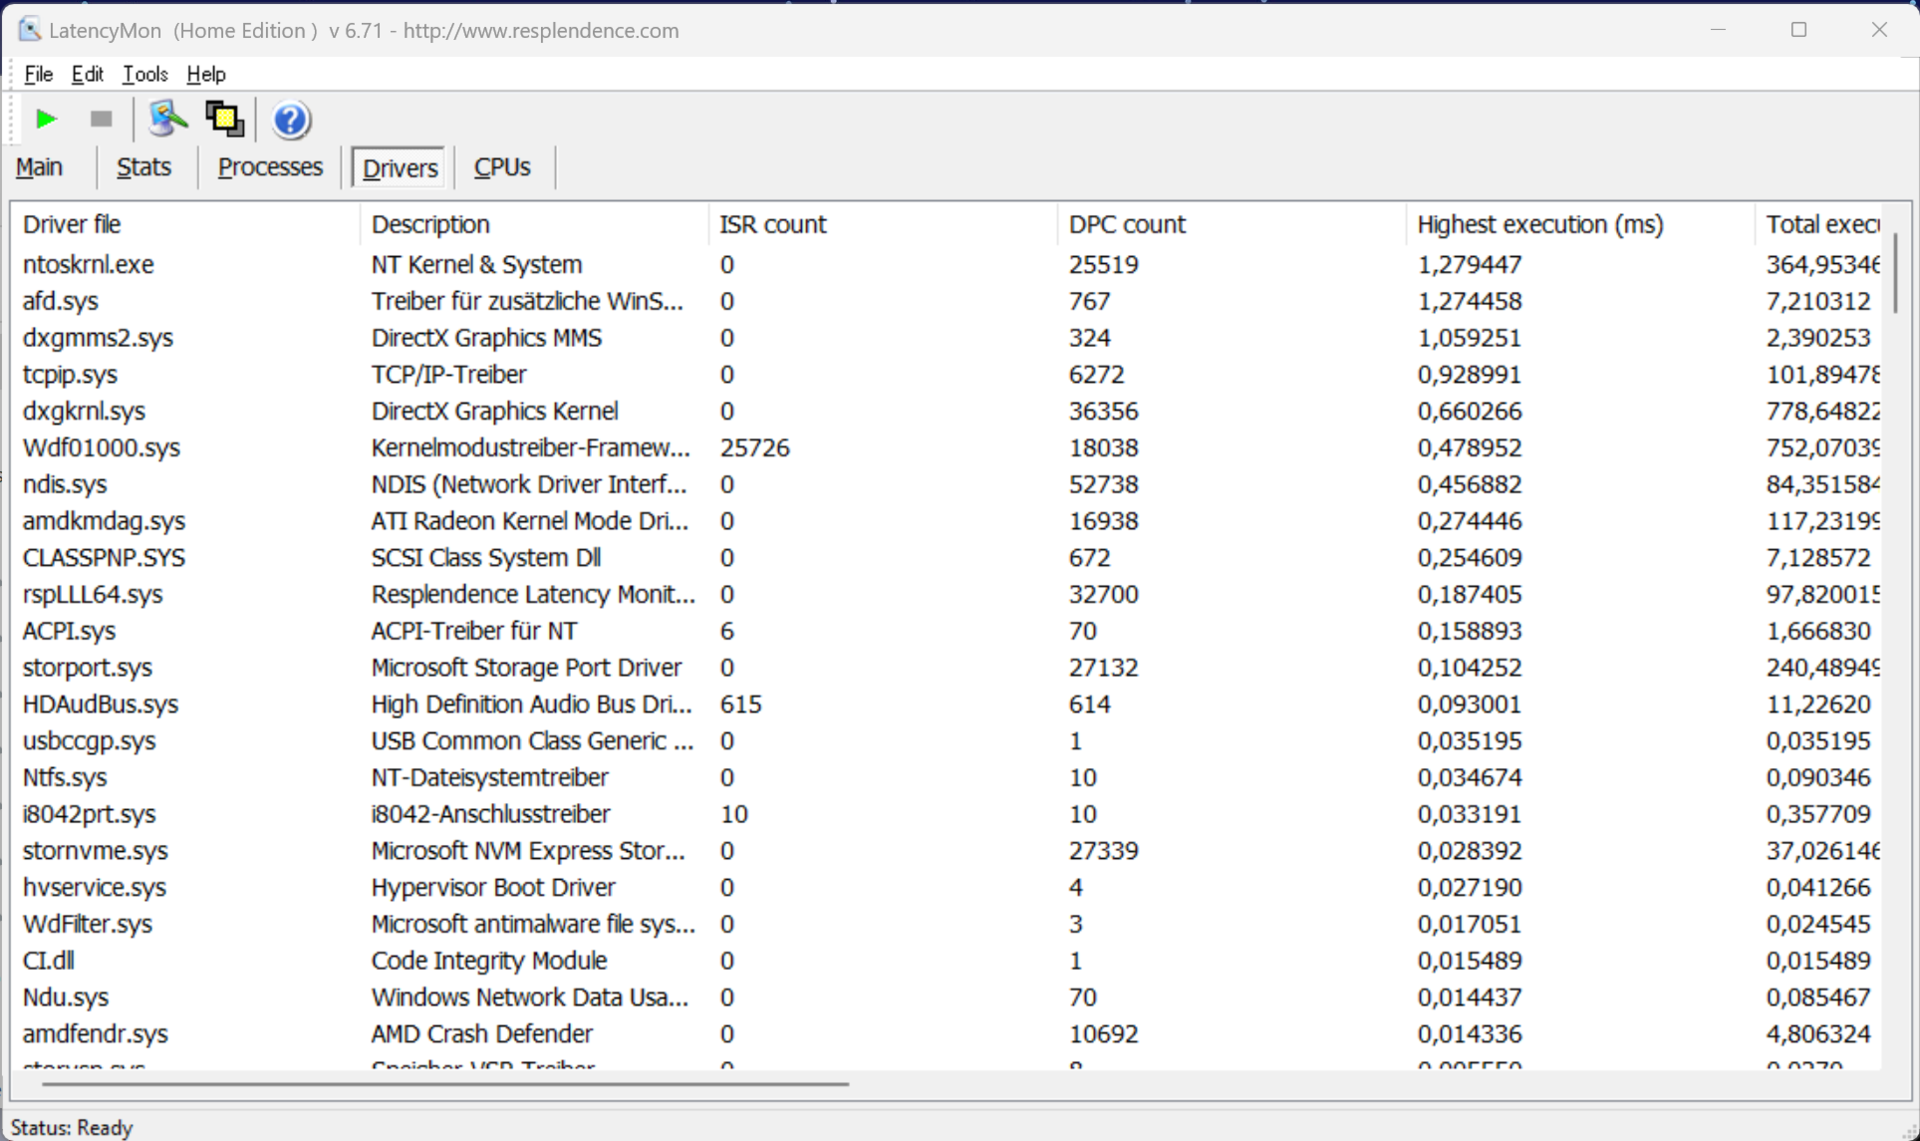Open the options wizard icon in the toolbar
This screenshot has width=1920, height=1141.
pyautogui.click(x=167, y=119)
